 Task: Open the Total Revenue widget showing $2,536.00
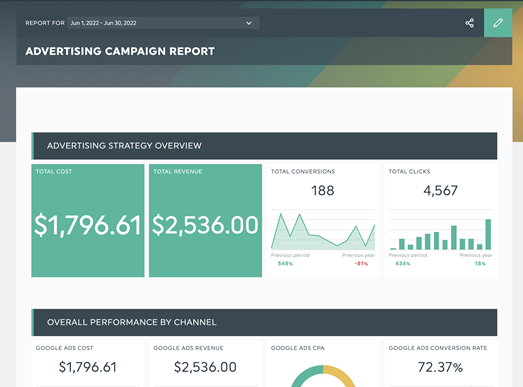205,221
